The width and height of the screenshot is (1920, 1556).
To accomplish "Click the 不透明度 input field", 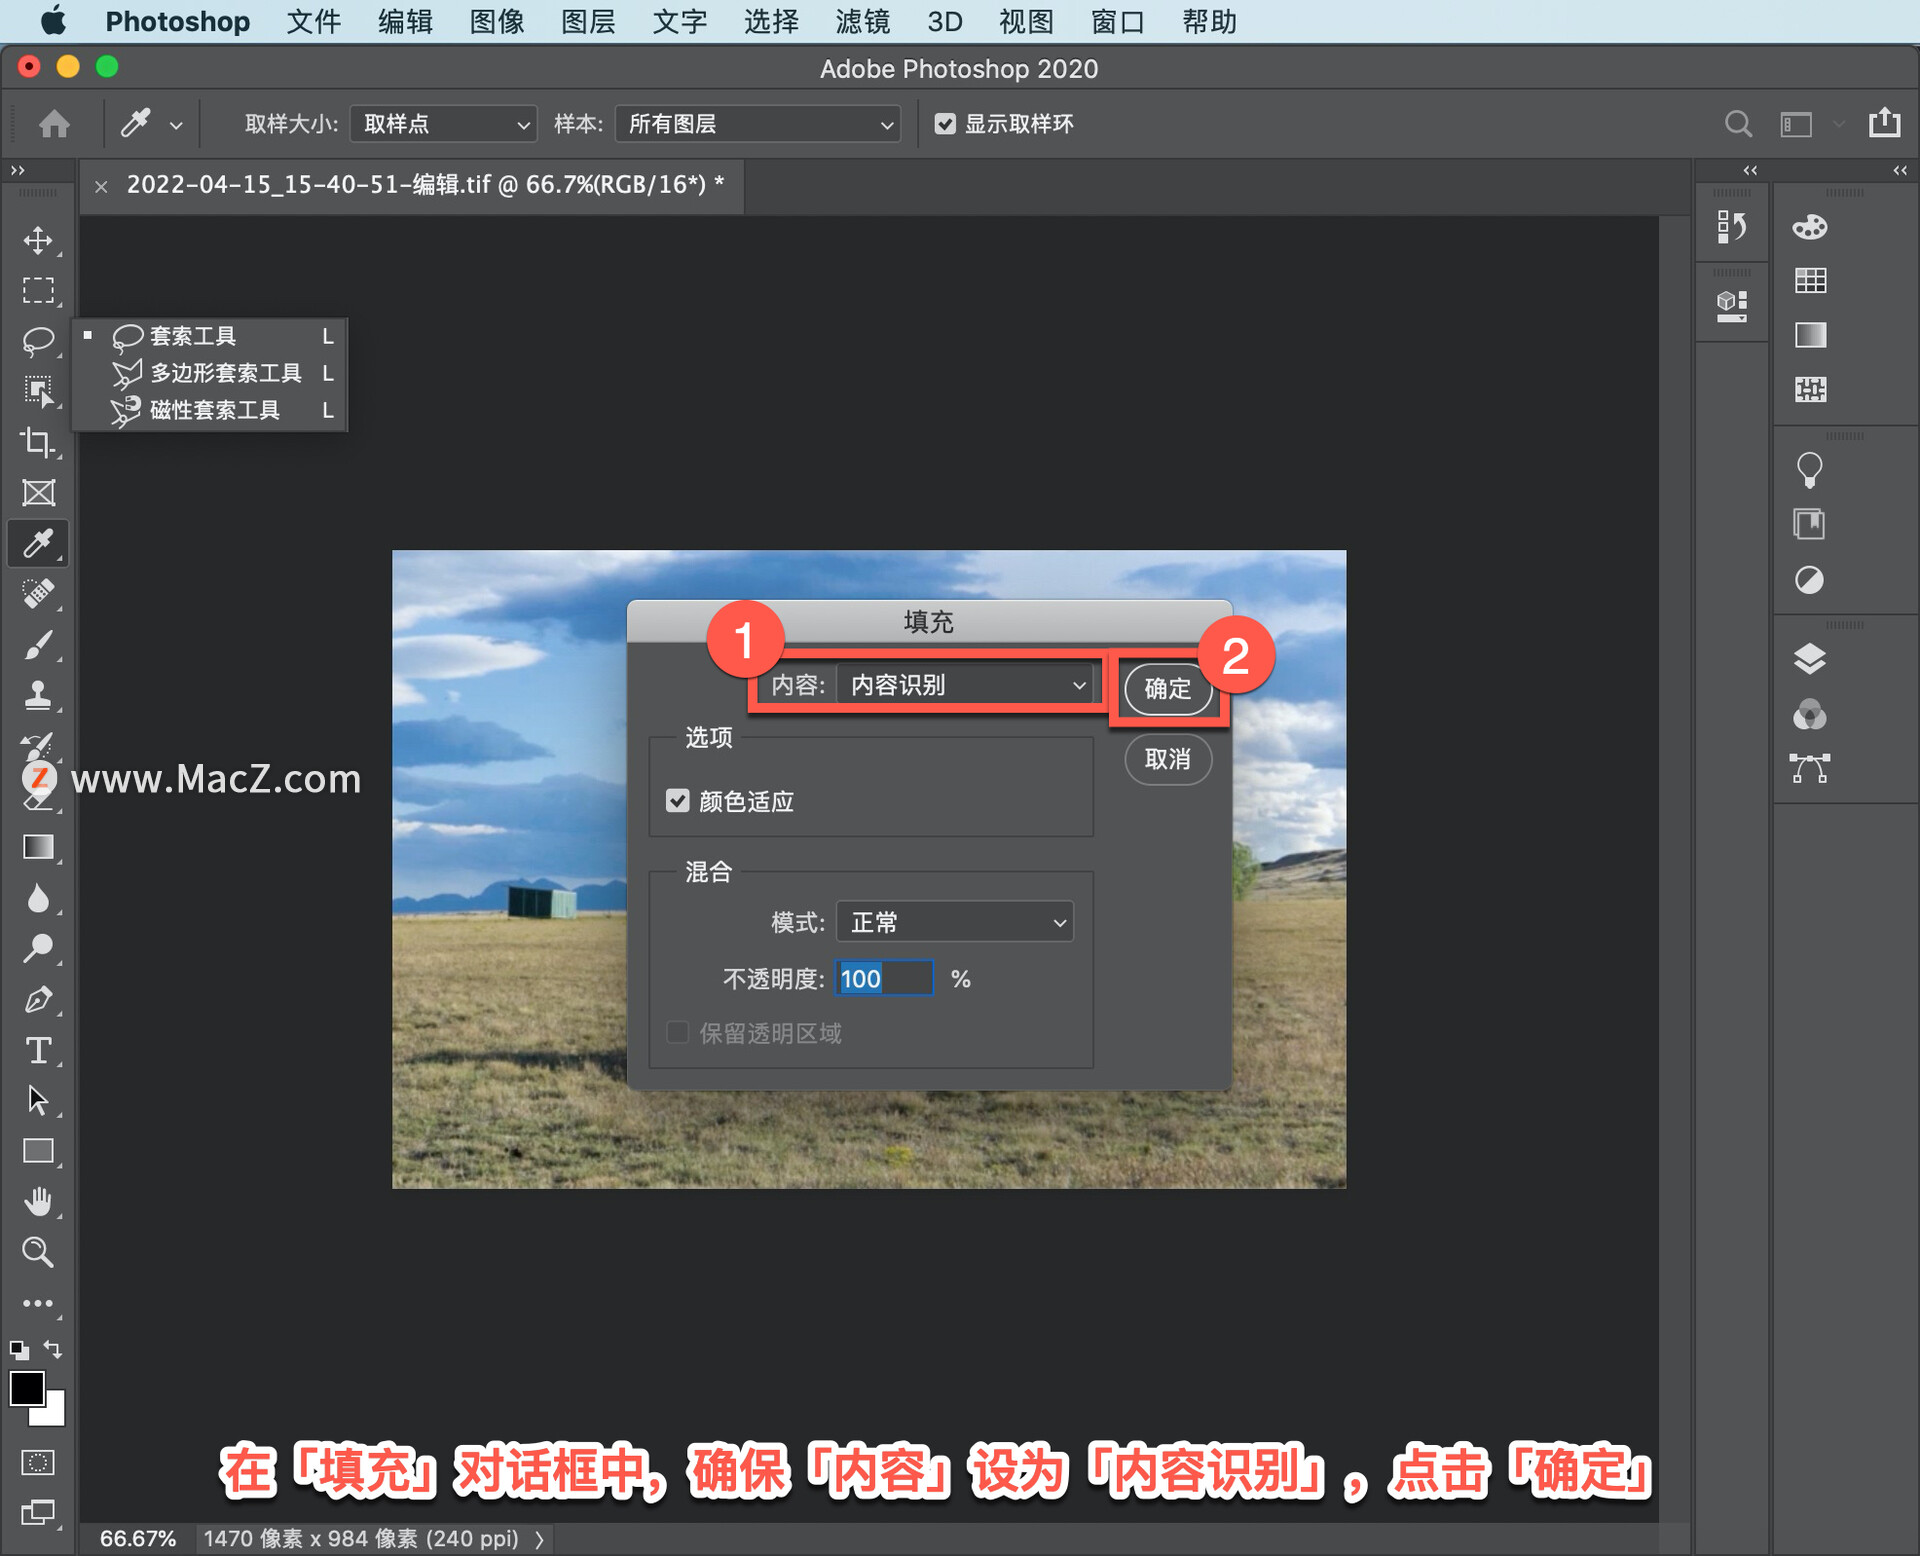I will pyautogui.click(x=884, y=978).
